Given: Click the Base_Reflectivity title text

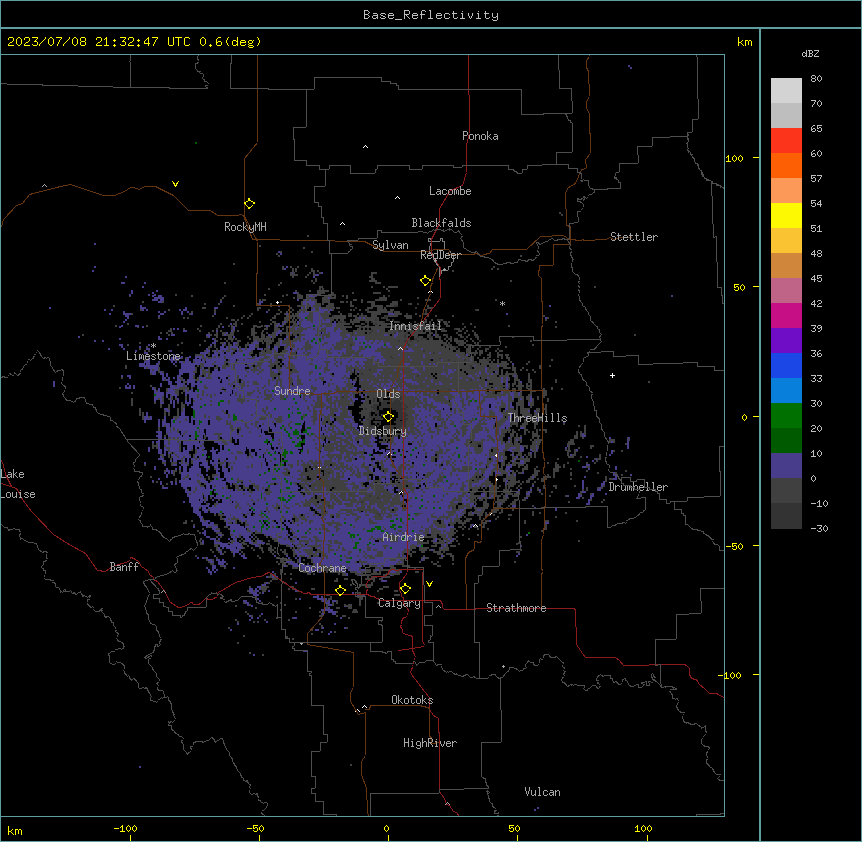Looking at the screenshot, I should (431, 15).
